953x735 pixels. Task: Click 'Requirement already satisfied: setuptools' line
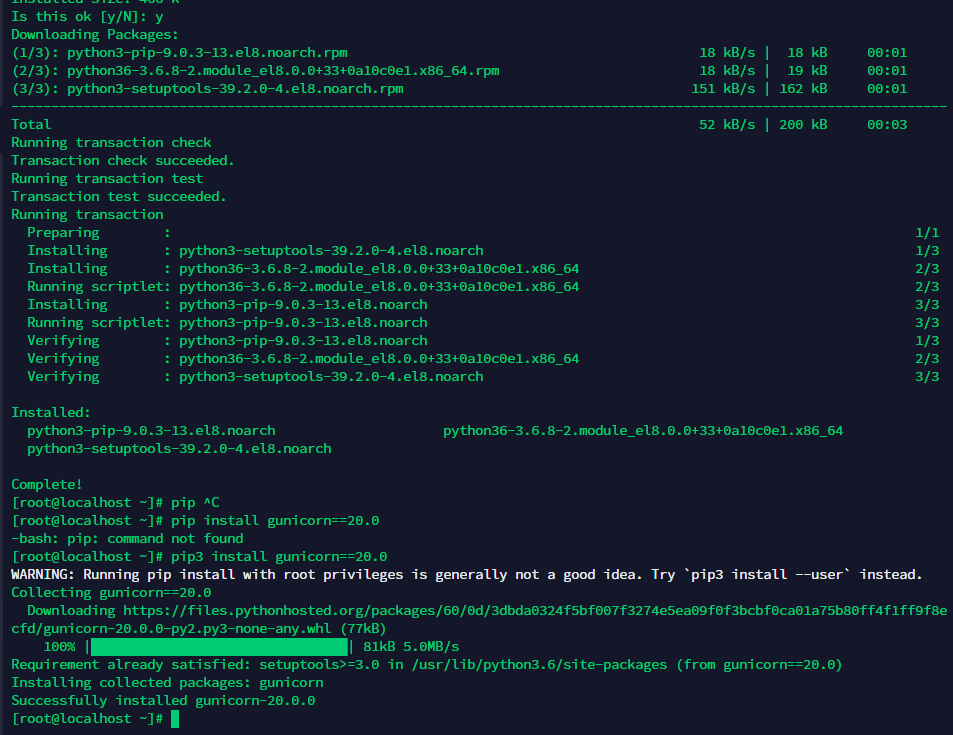pos(427,664)
